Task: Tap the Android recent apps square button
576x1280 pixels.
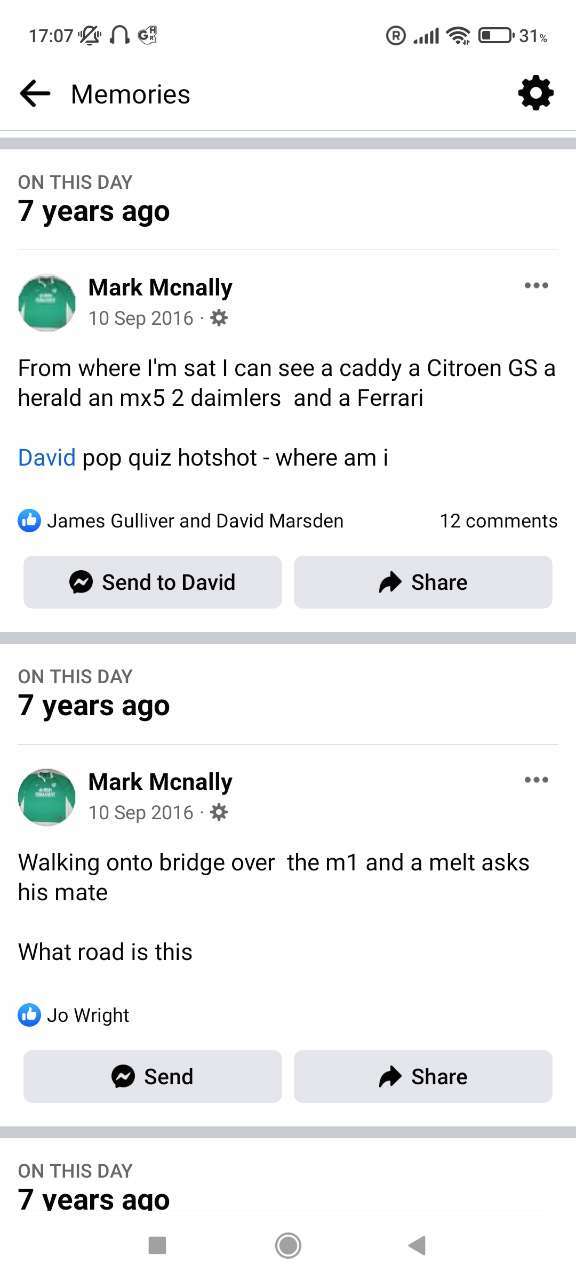Action: click(157, 1245)
